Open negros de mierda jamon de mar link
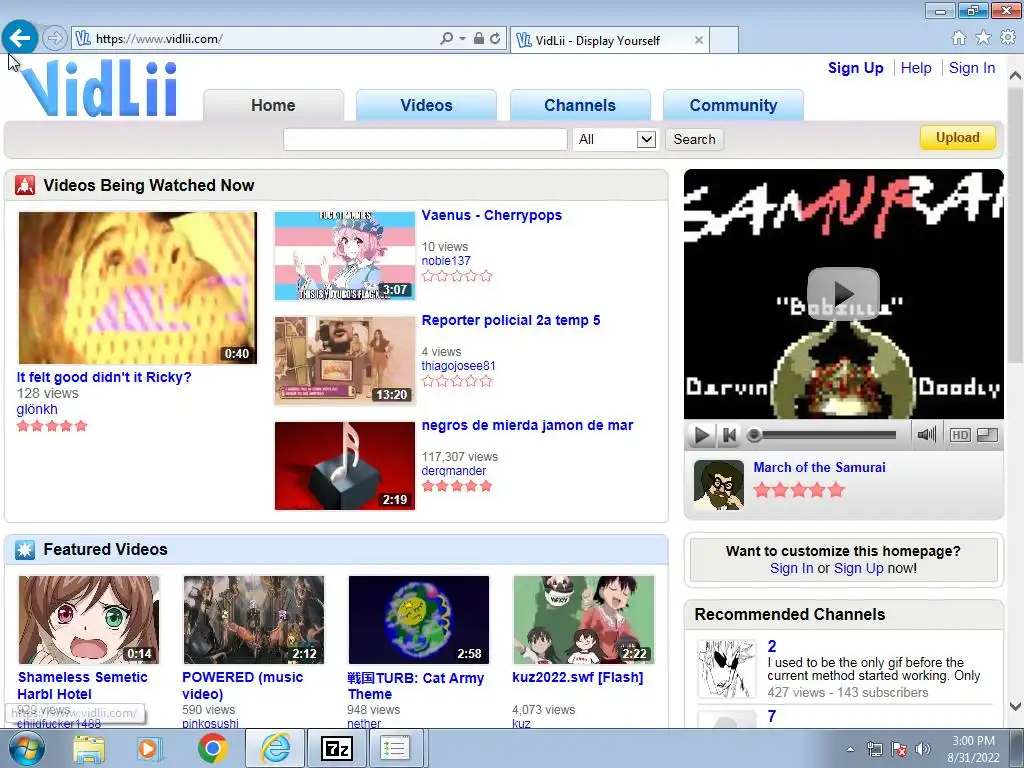The height and width of the screenshot is (768, 1024). (527, 426)
